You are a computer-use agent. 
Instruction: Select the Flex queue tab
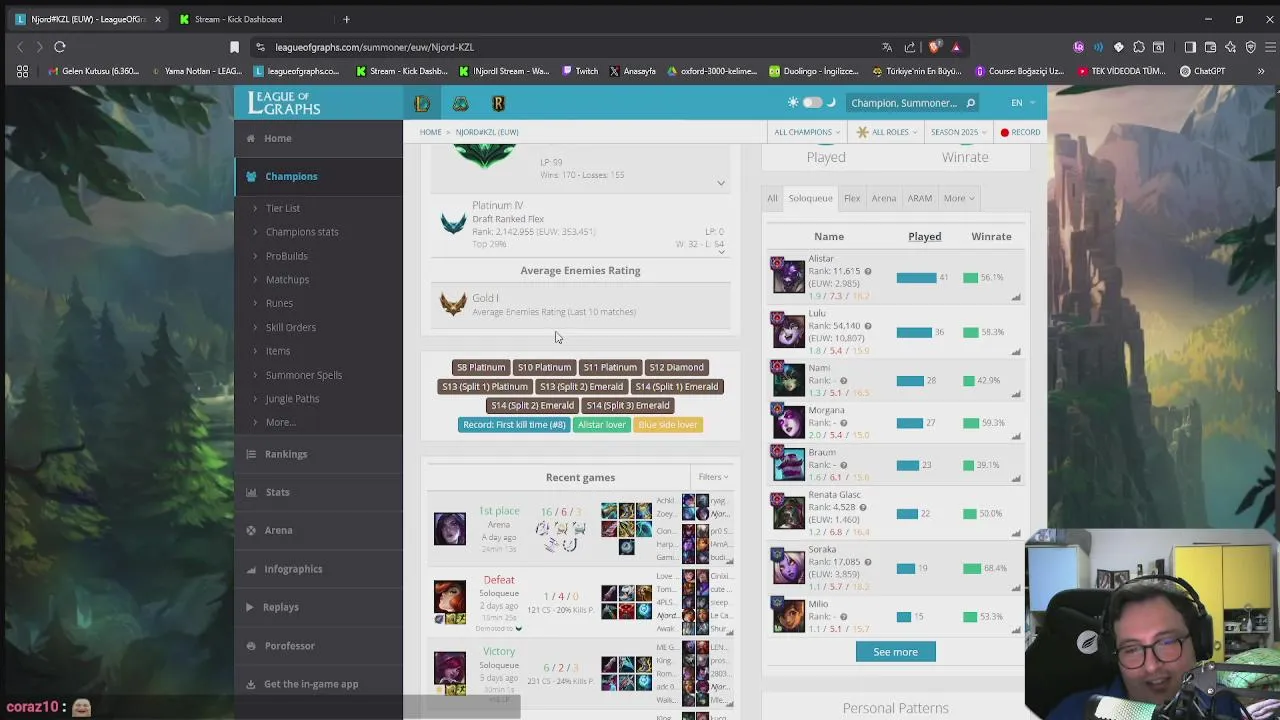[852, 198]
